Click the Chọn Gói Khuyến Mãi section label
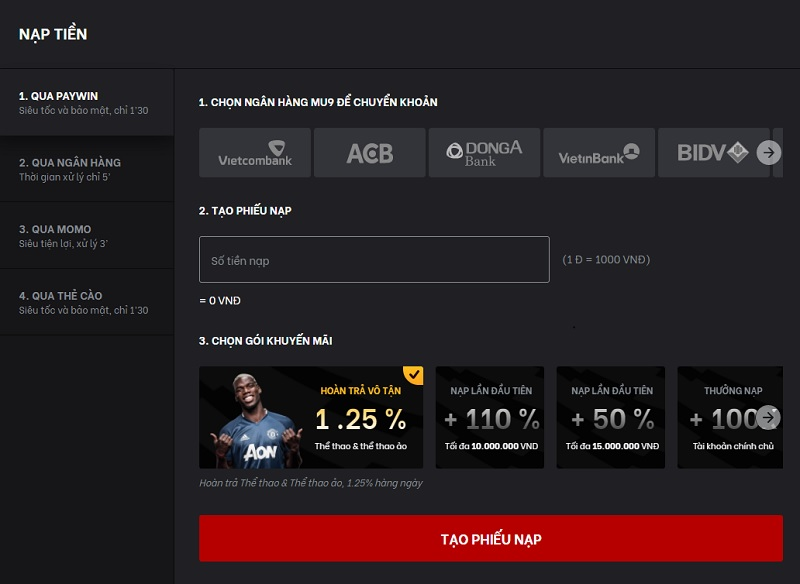800x584 pixels. click(265, 341)
